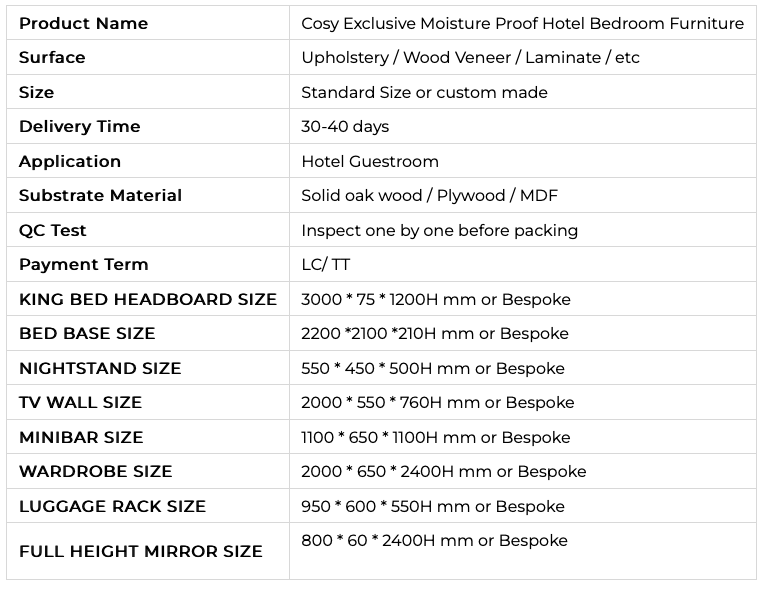Click the 2200 *2100 *210H mm bed base value
This screenshot has height=589, width=767.
[x=434, y=334]
